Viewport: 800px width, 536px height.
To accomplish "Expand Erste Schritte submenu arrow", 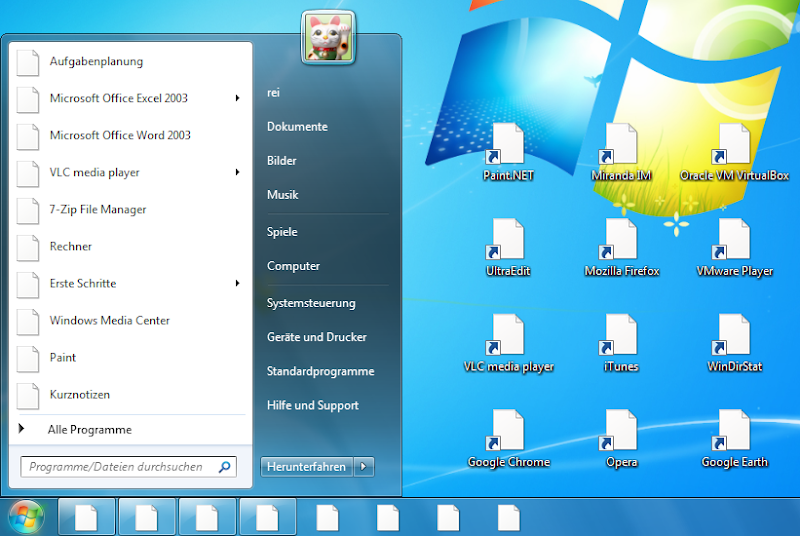I will pos(237,283).
